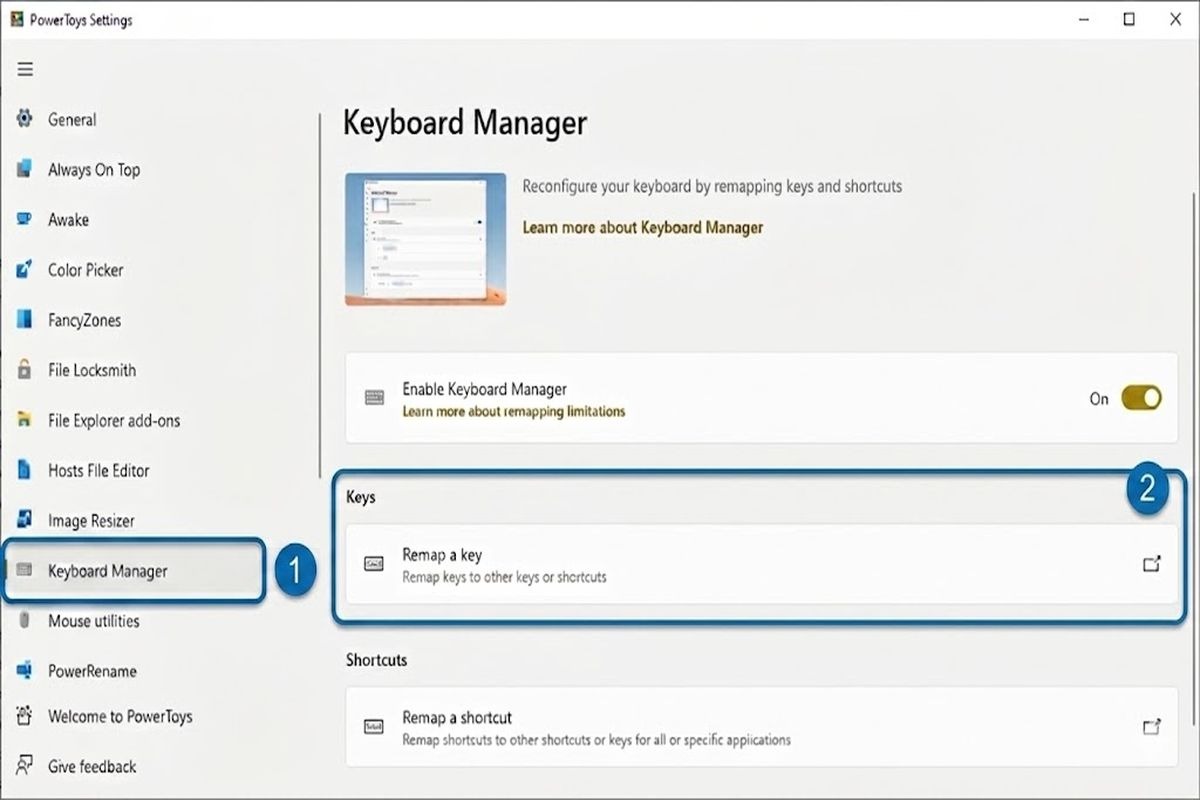Close the PowerToys Settings window
This screenshot has width=1200, height=800.
pyautogui.click(x=1174, y=19)
